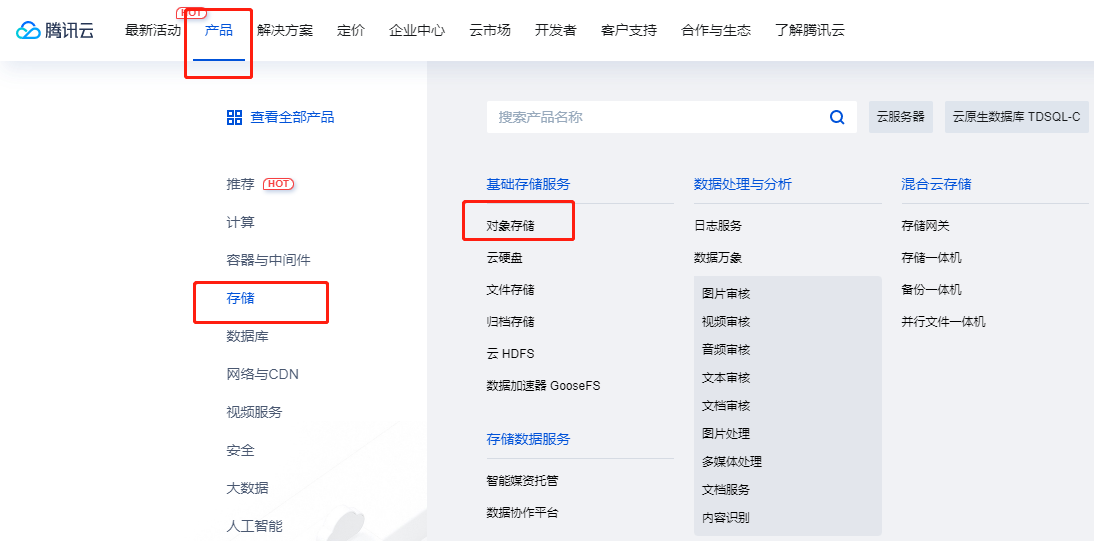Screen dimensions: 1094x541
Task: Open the 数据协作平台 link
Action: pos(523,512)
